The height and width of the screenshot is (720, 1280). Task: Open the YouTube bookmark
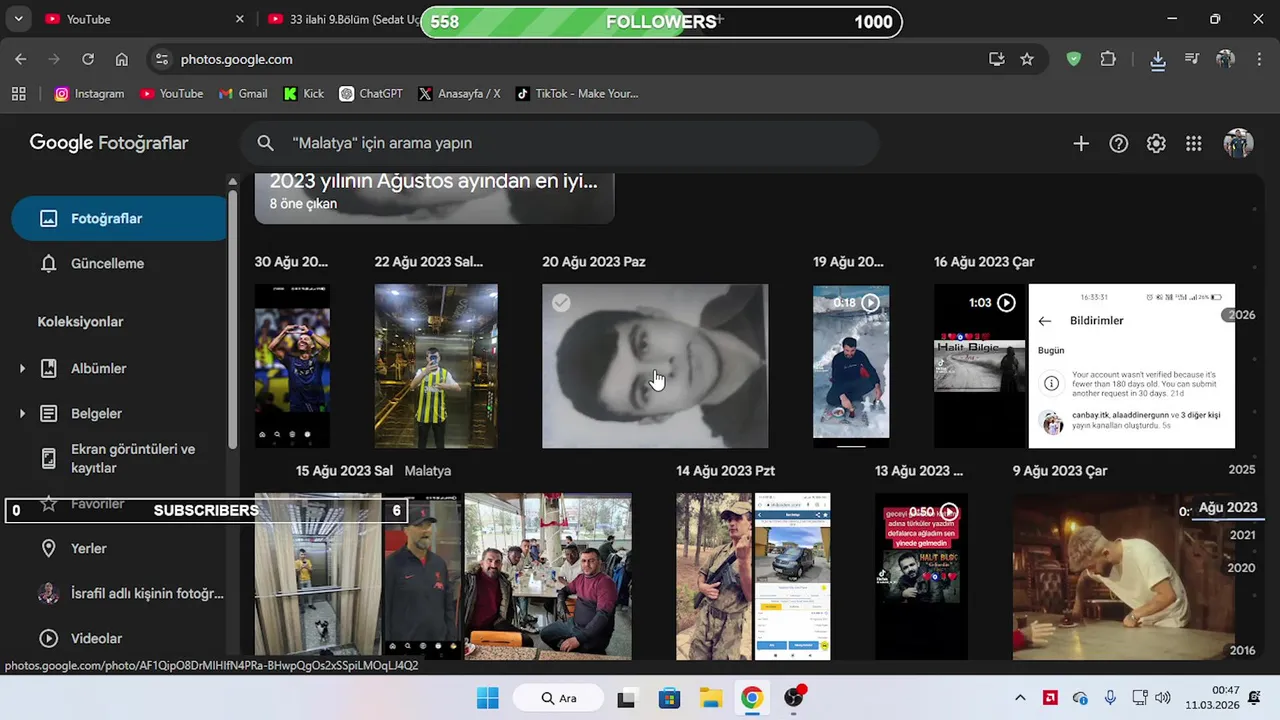171,93
